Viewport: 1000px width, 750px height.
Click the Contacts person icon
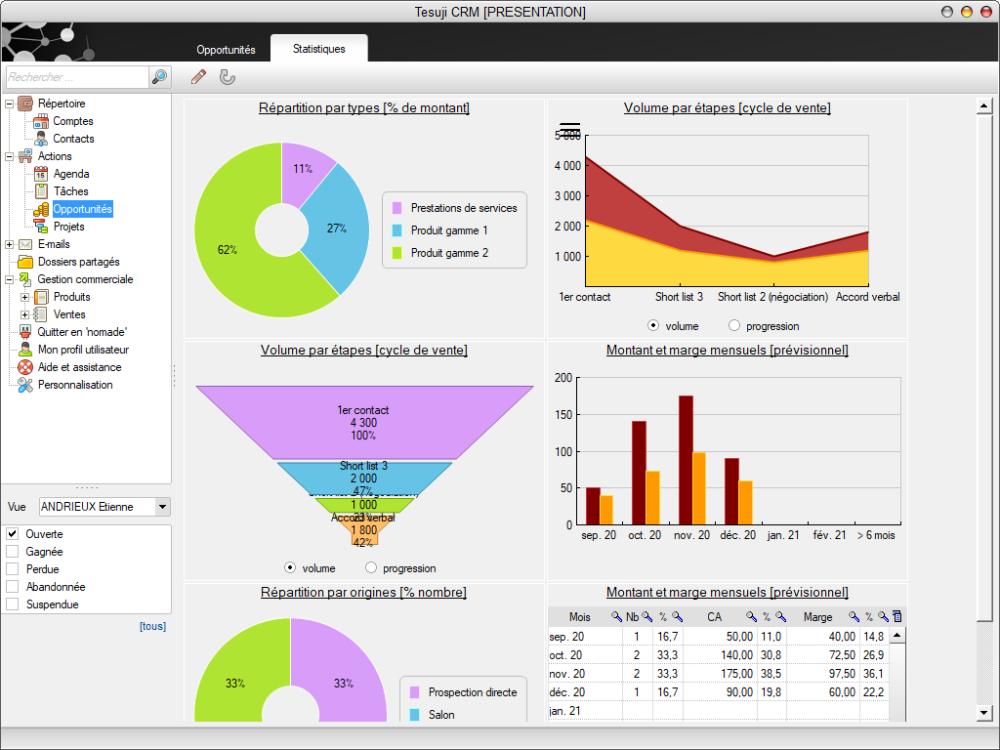[x=41, y=139]
